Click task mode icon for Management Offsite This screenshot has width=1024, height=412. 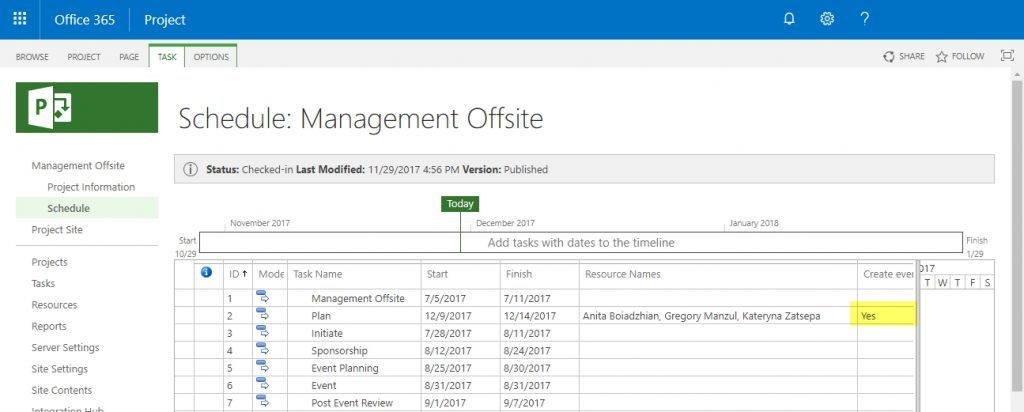point(263,298)
